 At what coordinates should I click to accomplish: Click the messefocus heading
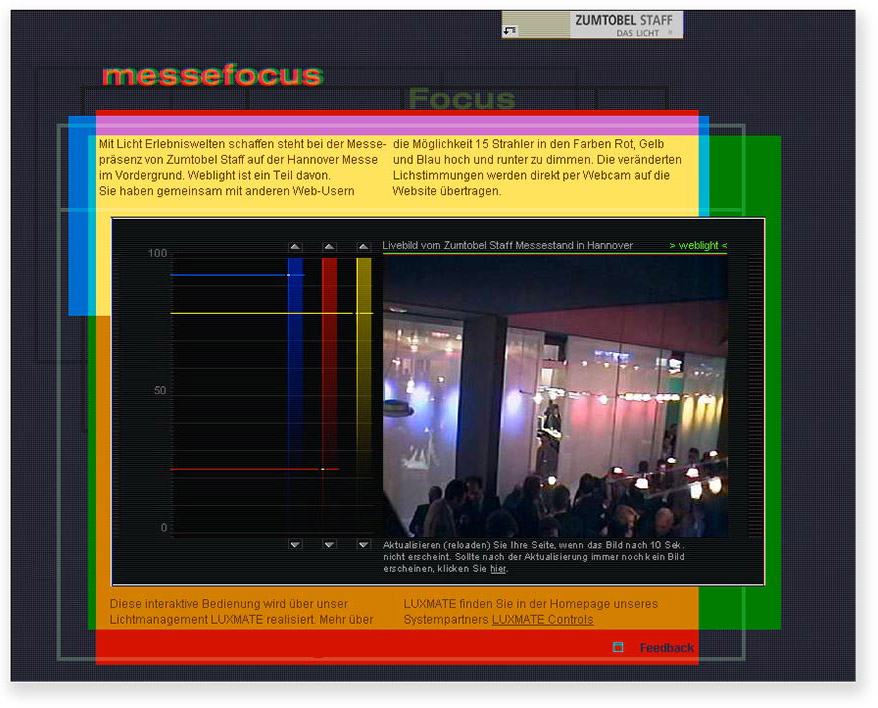212,76
